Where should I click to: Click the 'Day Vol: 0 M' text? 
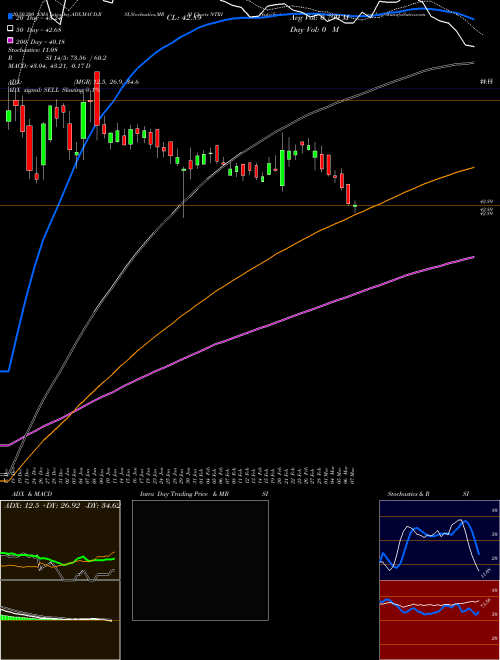click(314, 29)
